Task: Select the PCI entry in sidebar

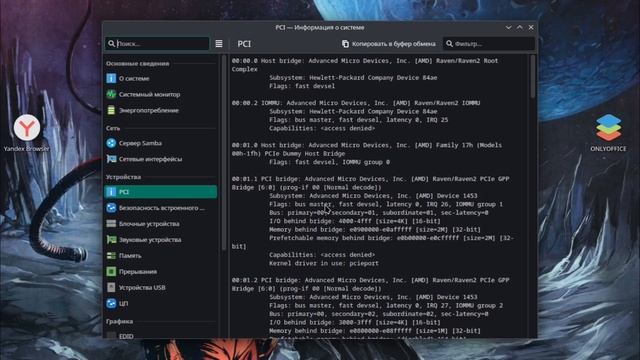Action: [x=160, y=191]
